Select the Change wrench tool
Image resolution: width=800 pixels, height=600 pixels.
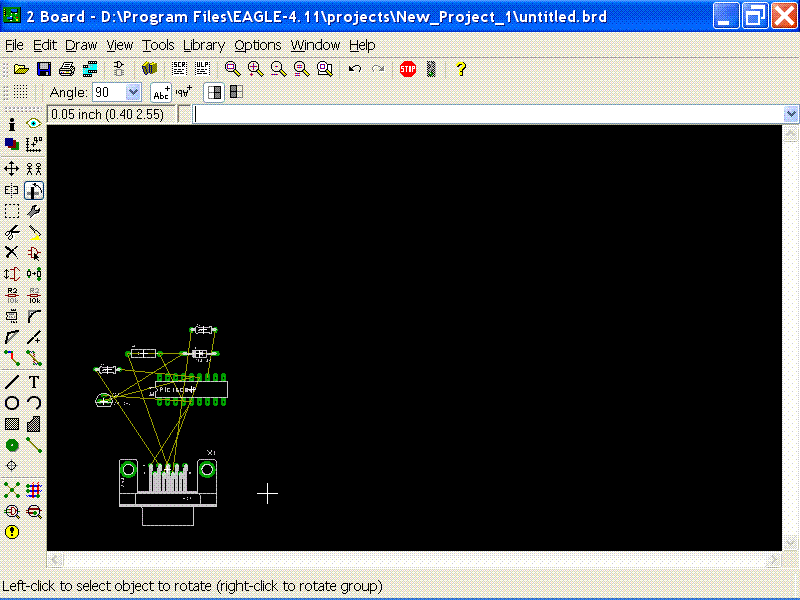click(34, 211)
